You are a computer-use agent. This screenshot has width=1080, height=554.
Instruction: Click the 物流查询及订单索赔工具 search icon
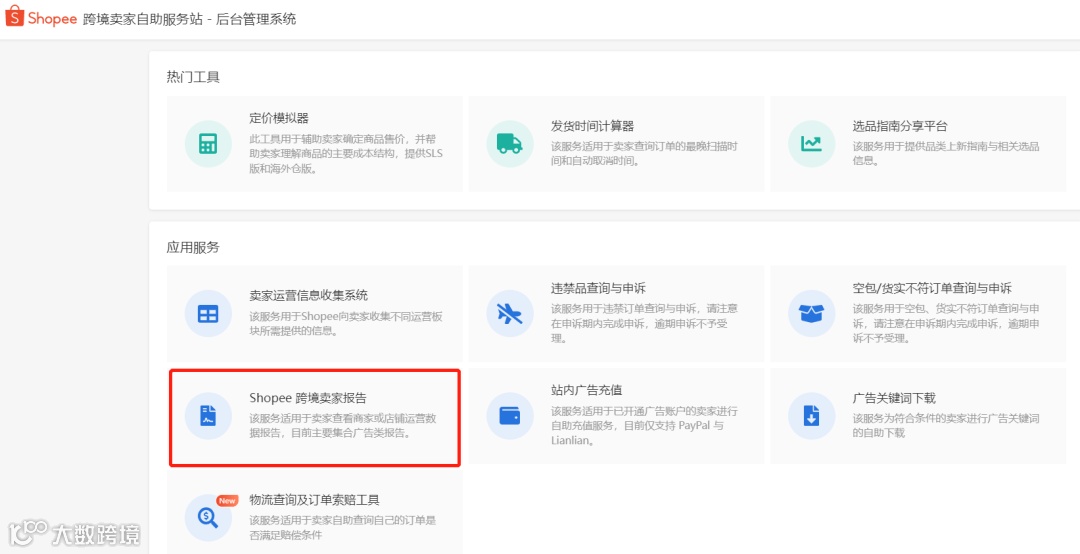point(207,517)
